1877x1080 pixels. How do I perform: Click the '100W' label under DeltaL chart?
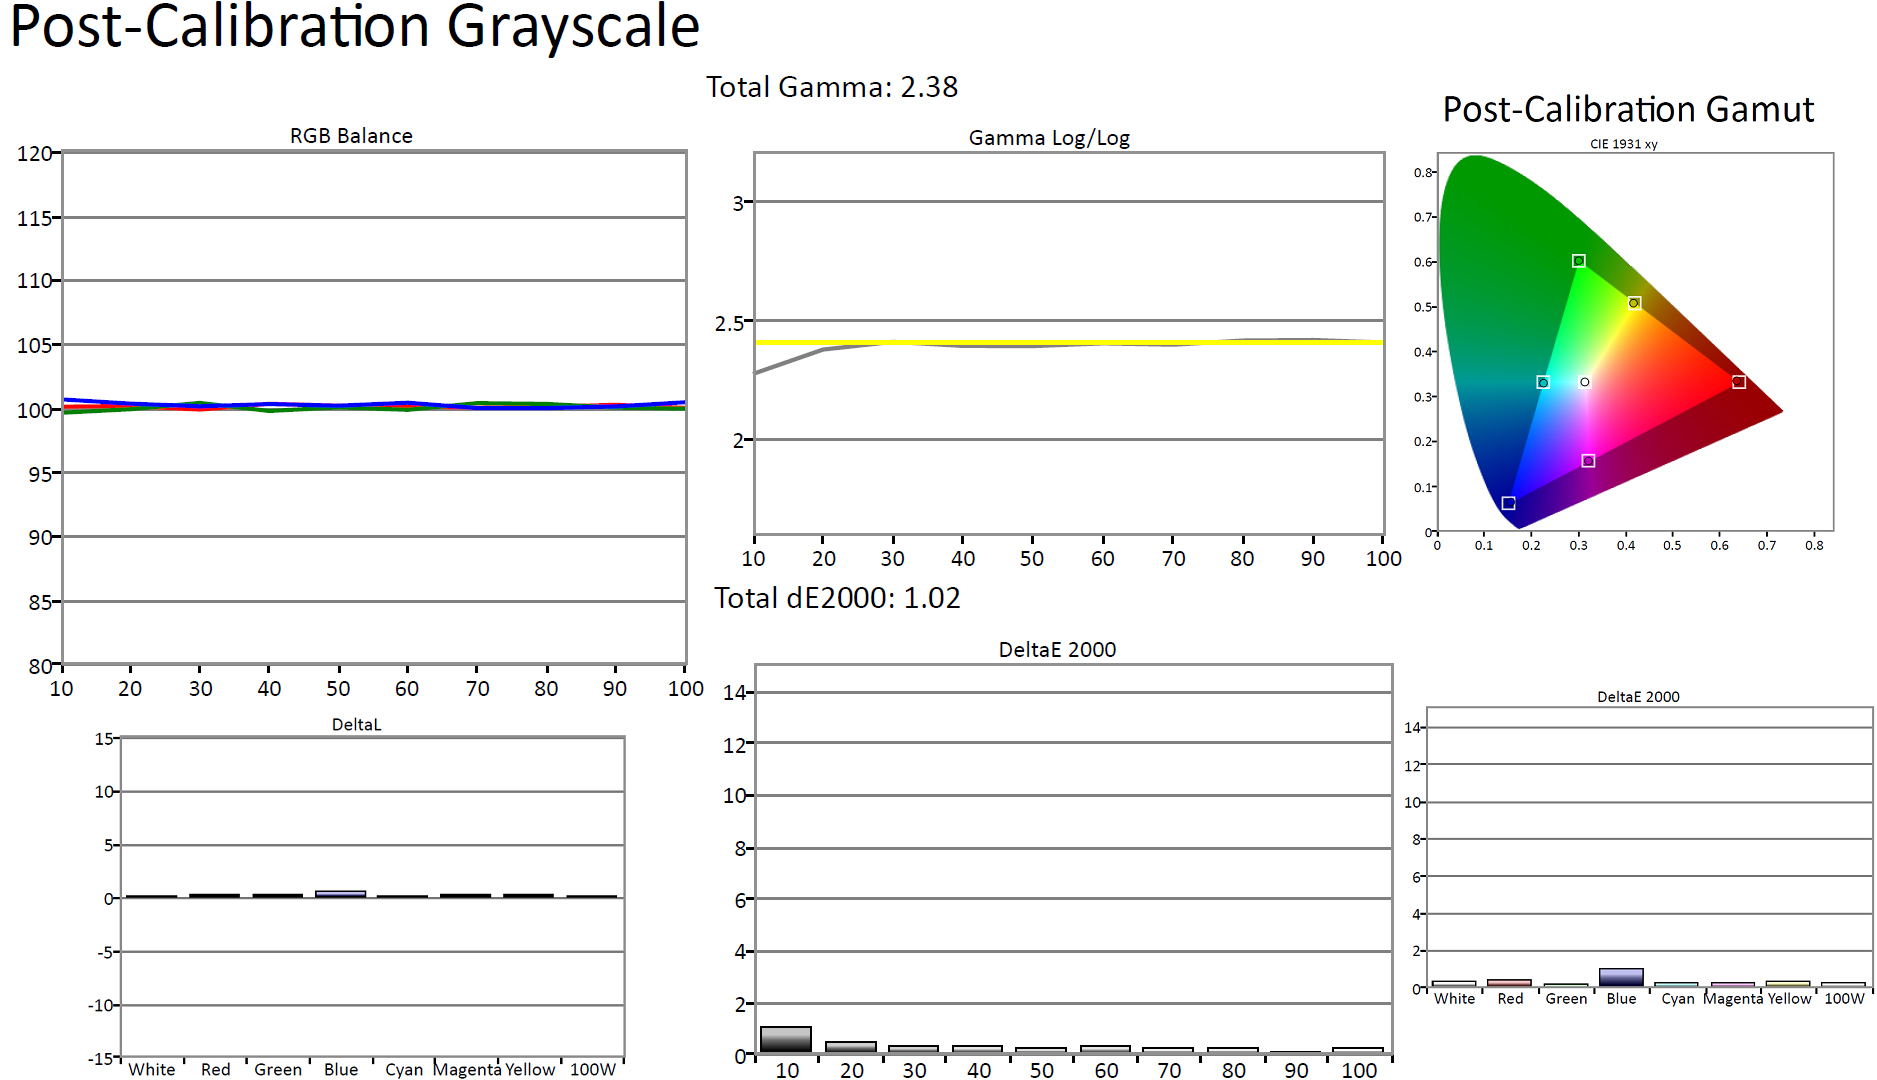tap(593, 1069)
